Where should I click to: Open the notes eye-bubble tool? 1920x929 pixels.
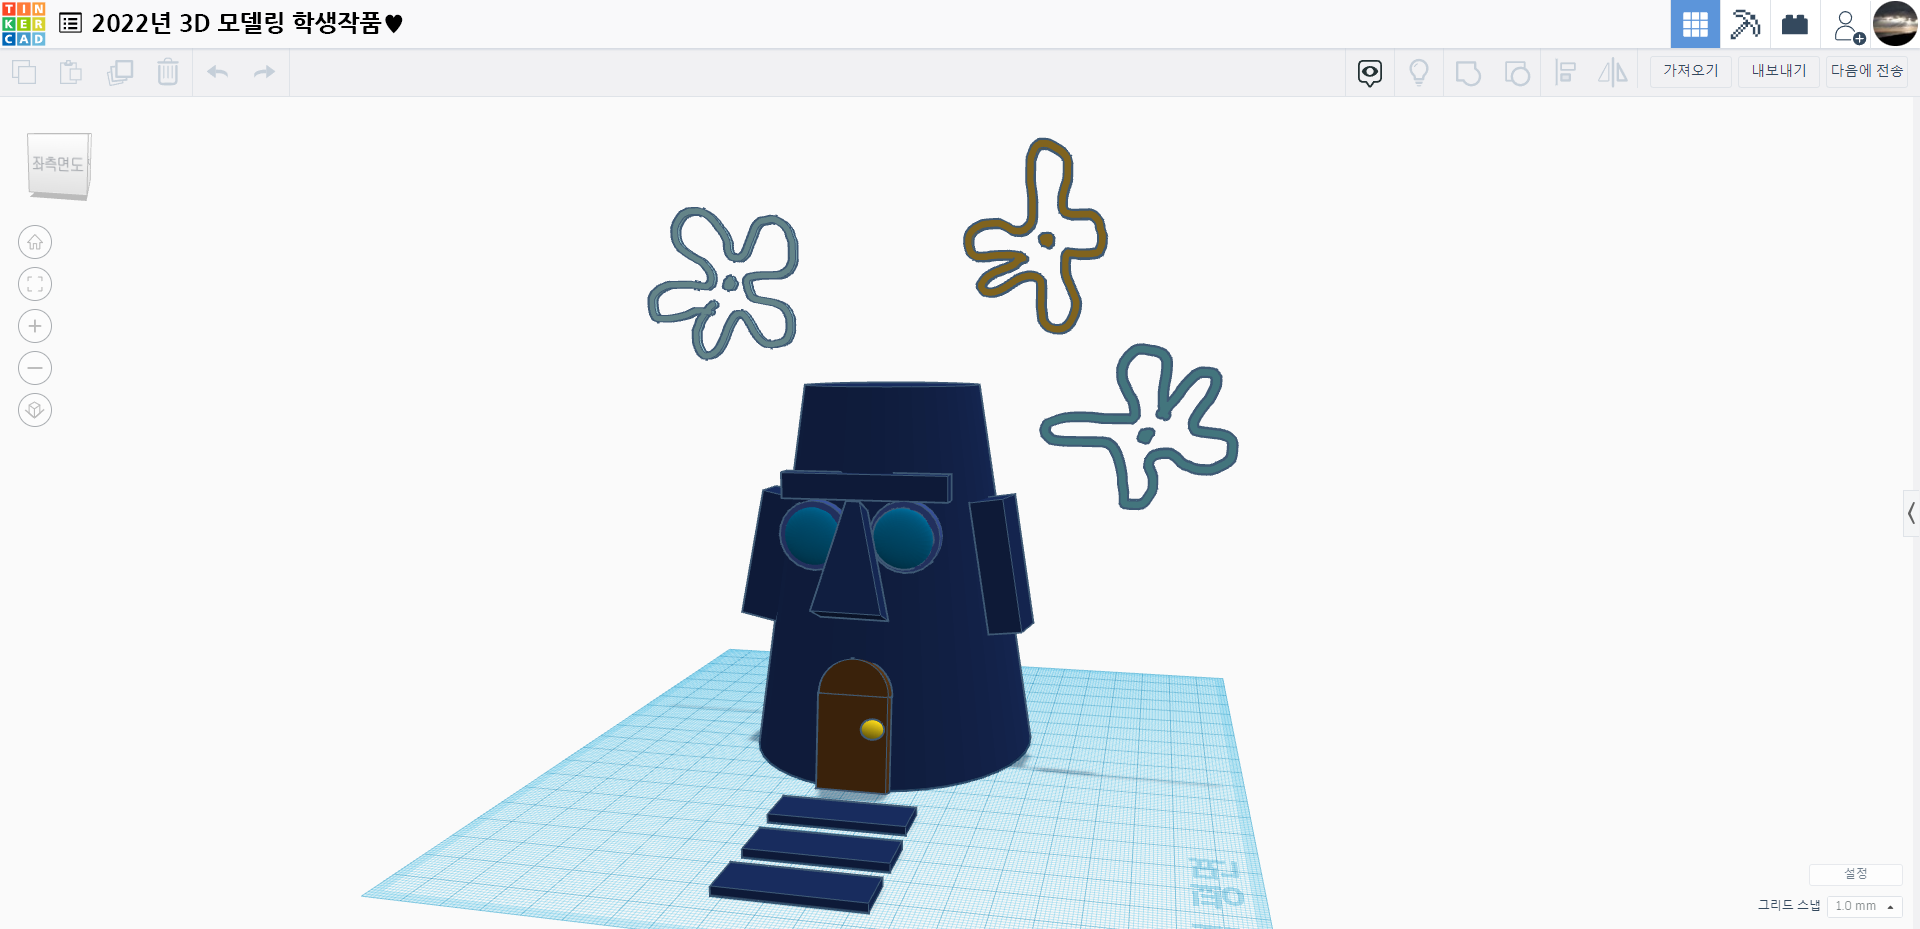tap(1370, 73)
